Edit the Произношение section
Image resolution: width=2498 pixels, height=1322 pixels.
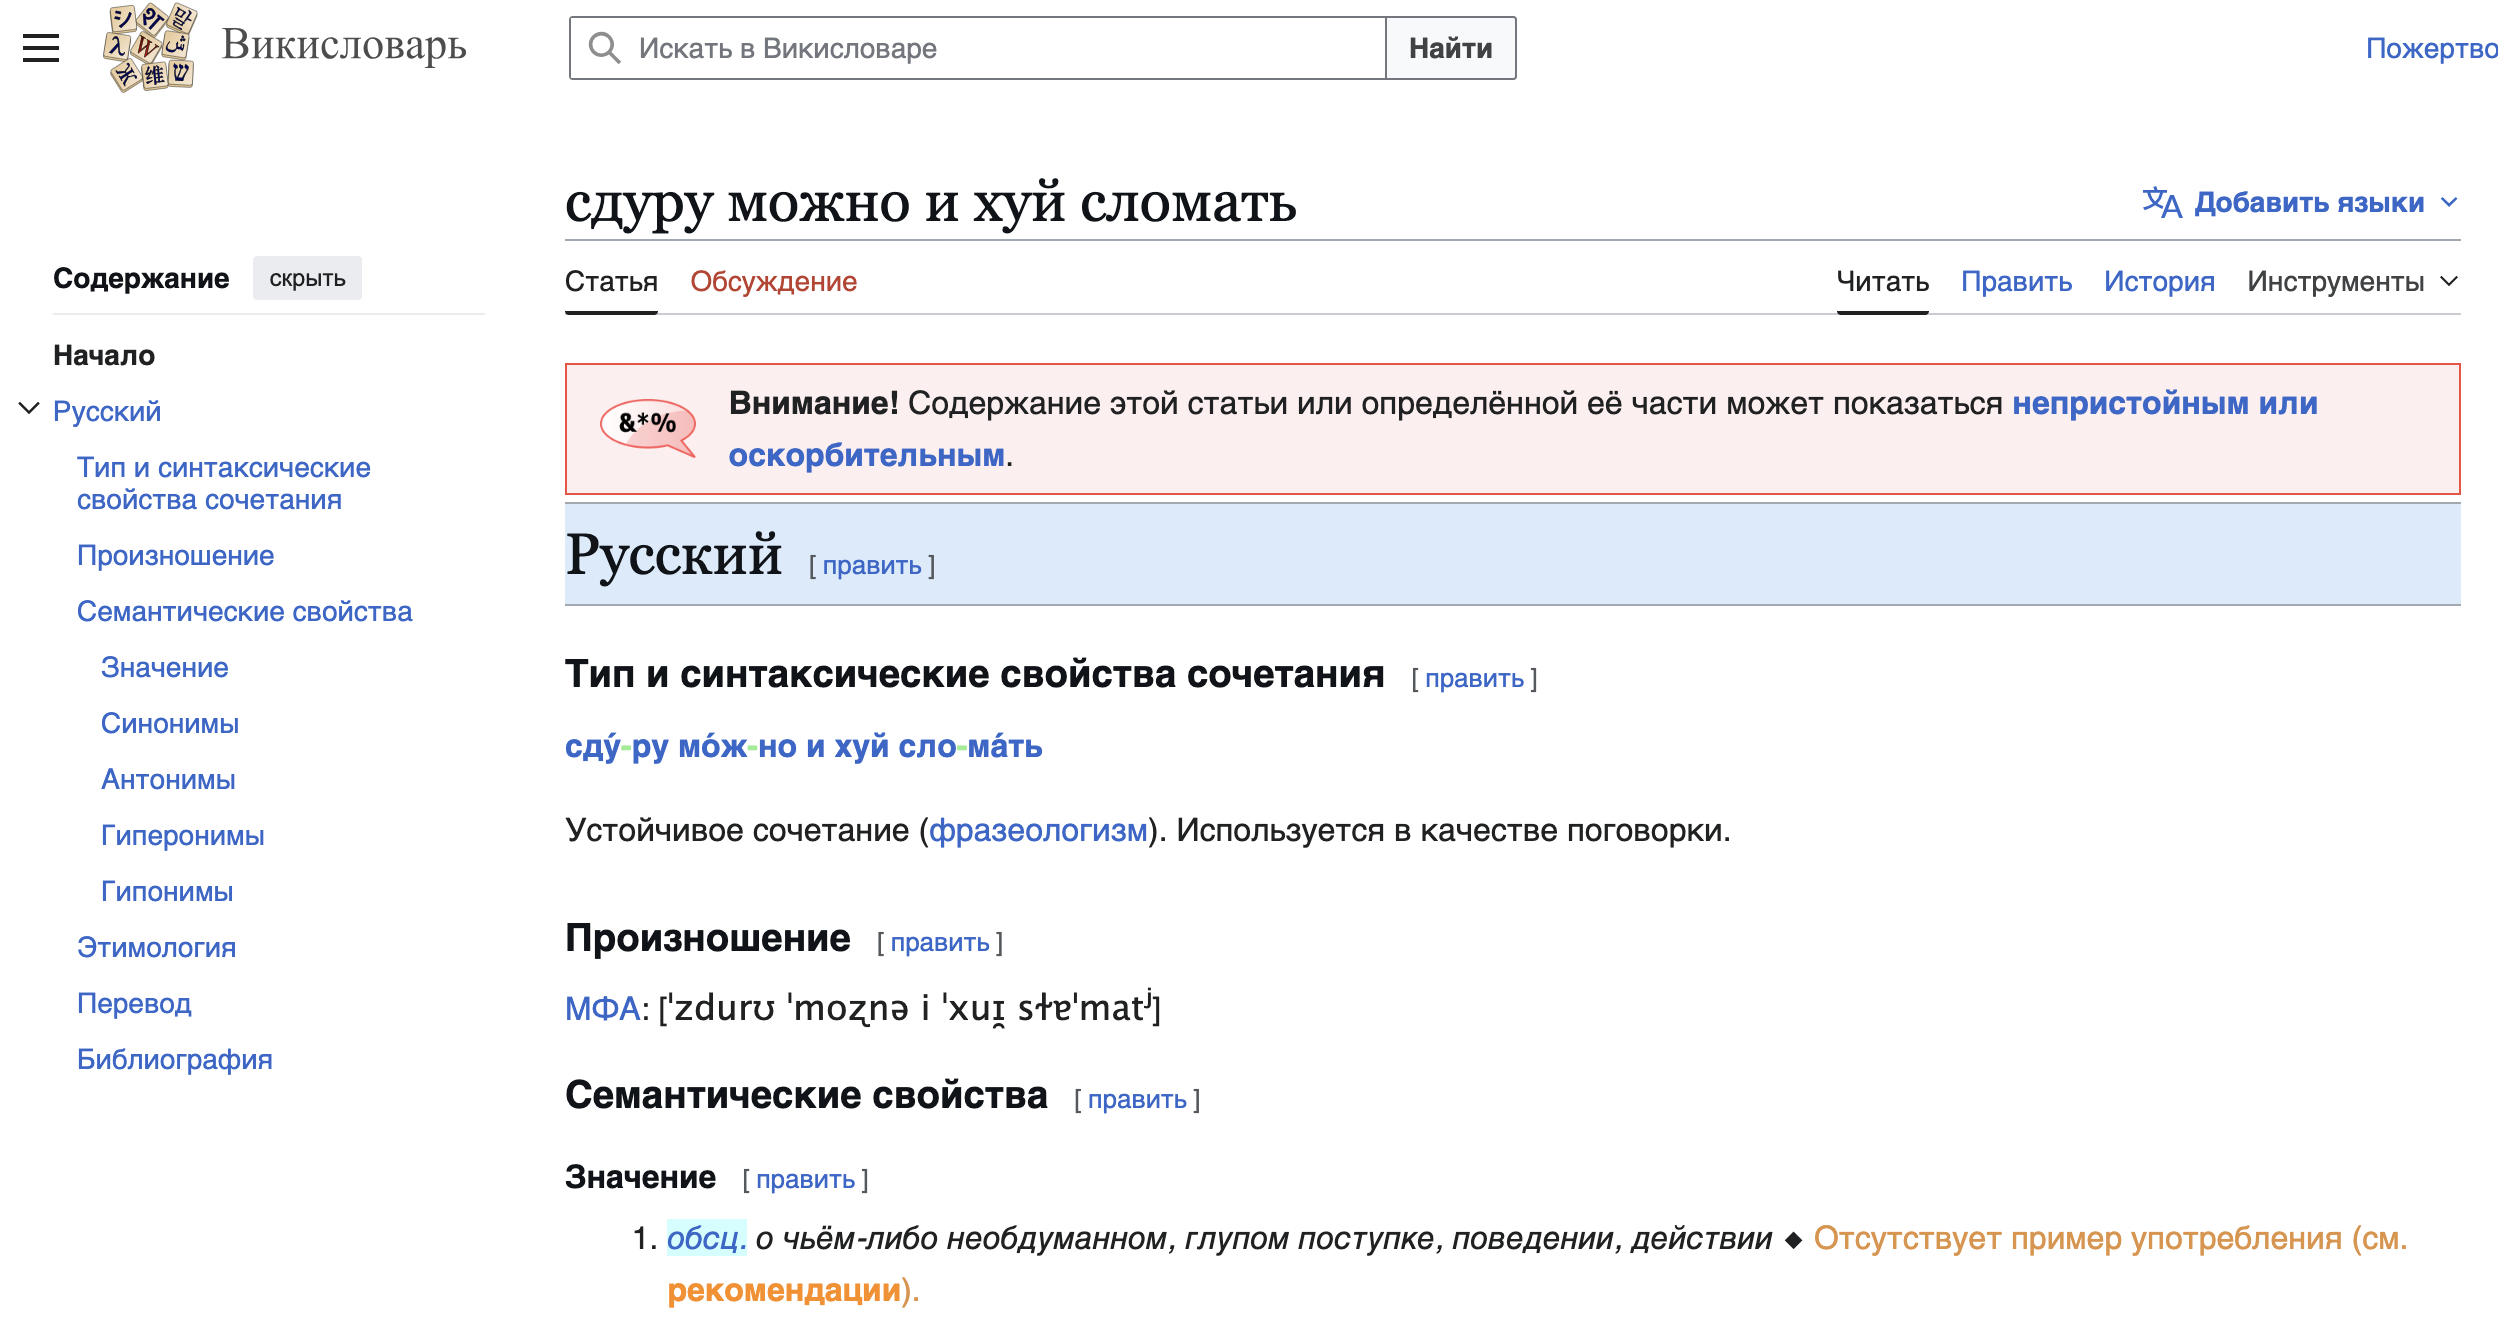[939, 942]
